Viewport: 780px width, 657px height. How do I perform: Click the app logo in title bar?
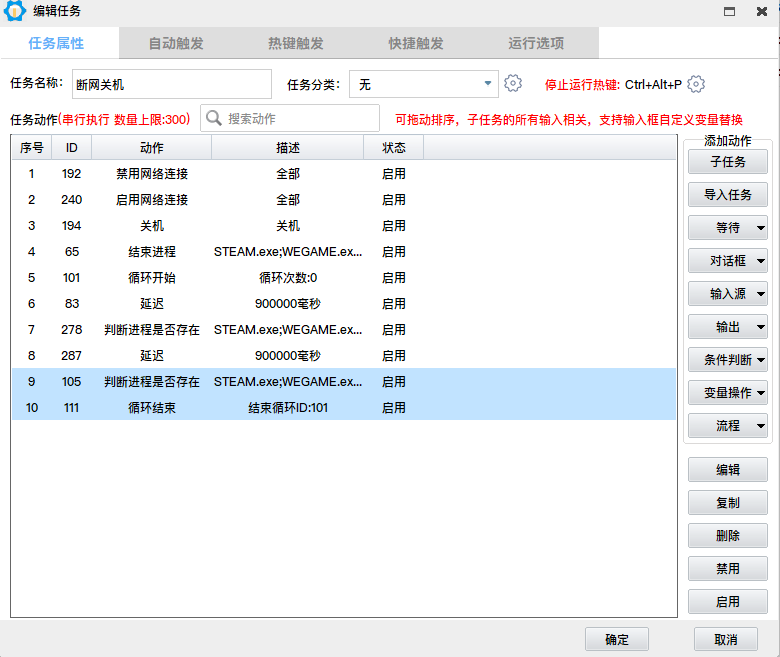point(15,12)
